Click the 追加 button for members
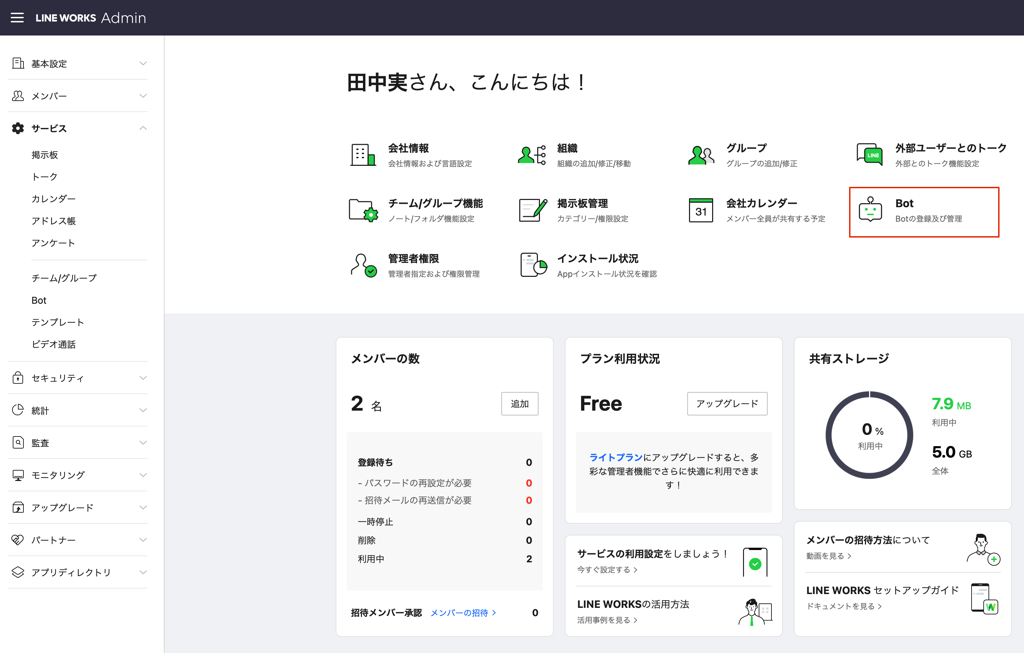The image size is (1024, 653). (x=520, y=404)
